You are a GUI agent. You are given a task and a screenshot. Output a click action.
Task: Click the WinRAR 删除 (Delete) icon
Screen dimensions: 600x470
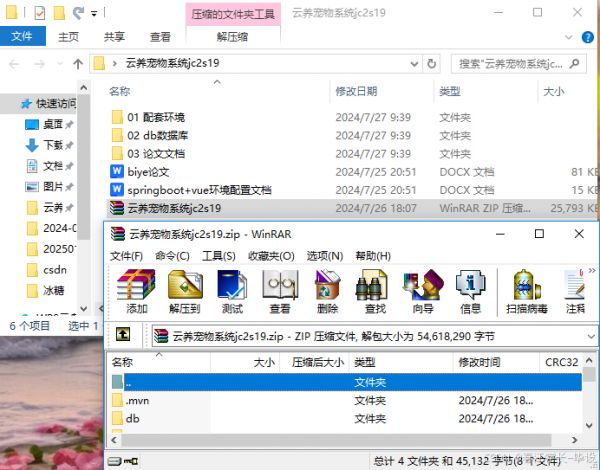328,285
